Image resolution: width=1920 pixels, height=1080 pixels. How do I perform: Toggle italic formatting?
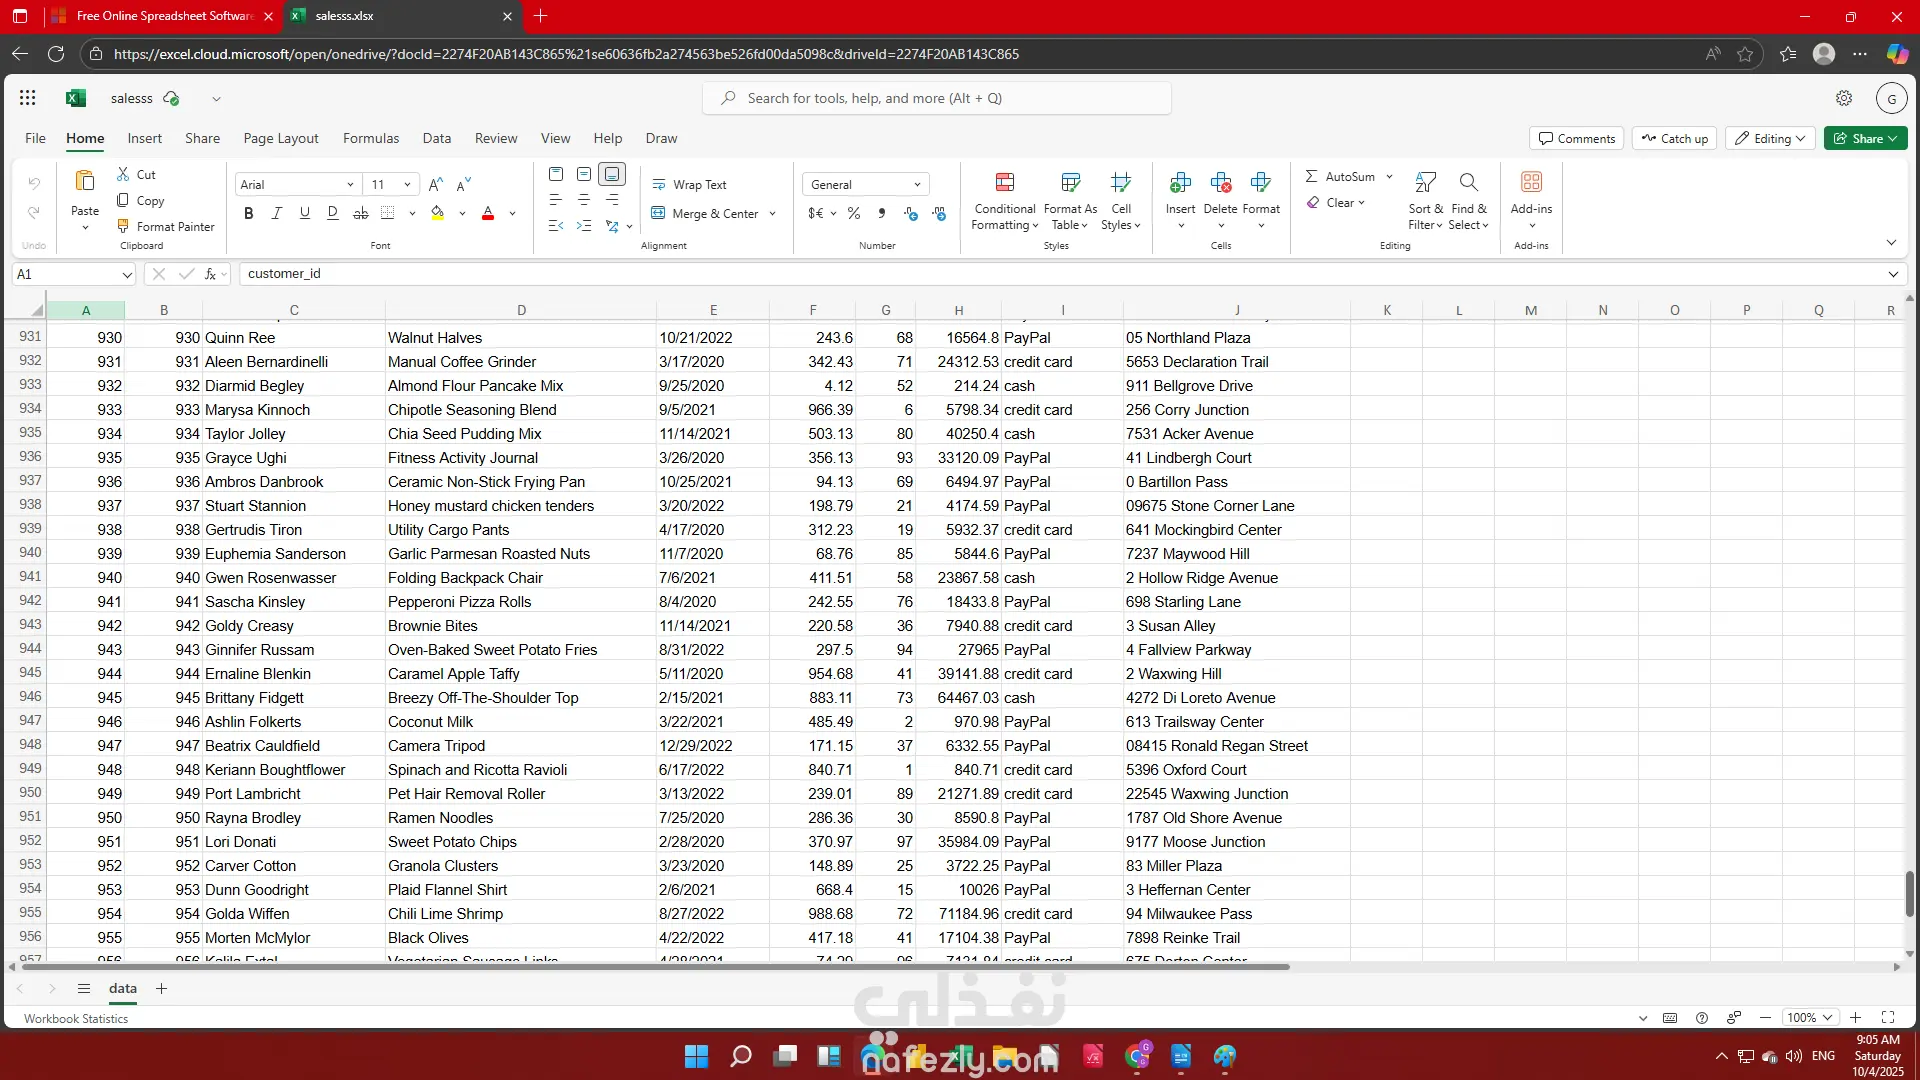pyautogui.click(x=277, y=213)
